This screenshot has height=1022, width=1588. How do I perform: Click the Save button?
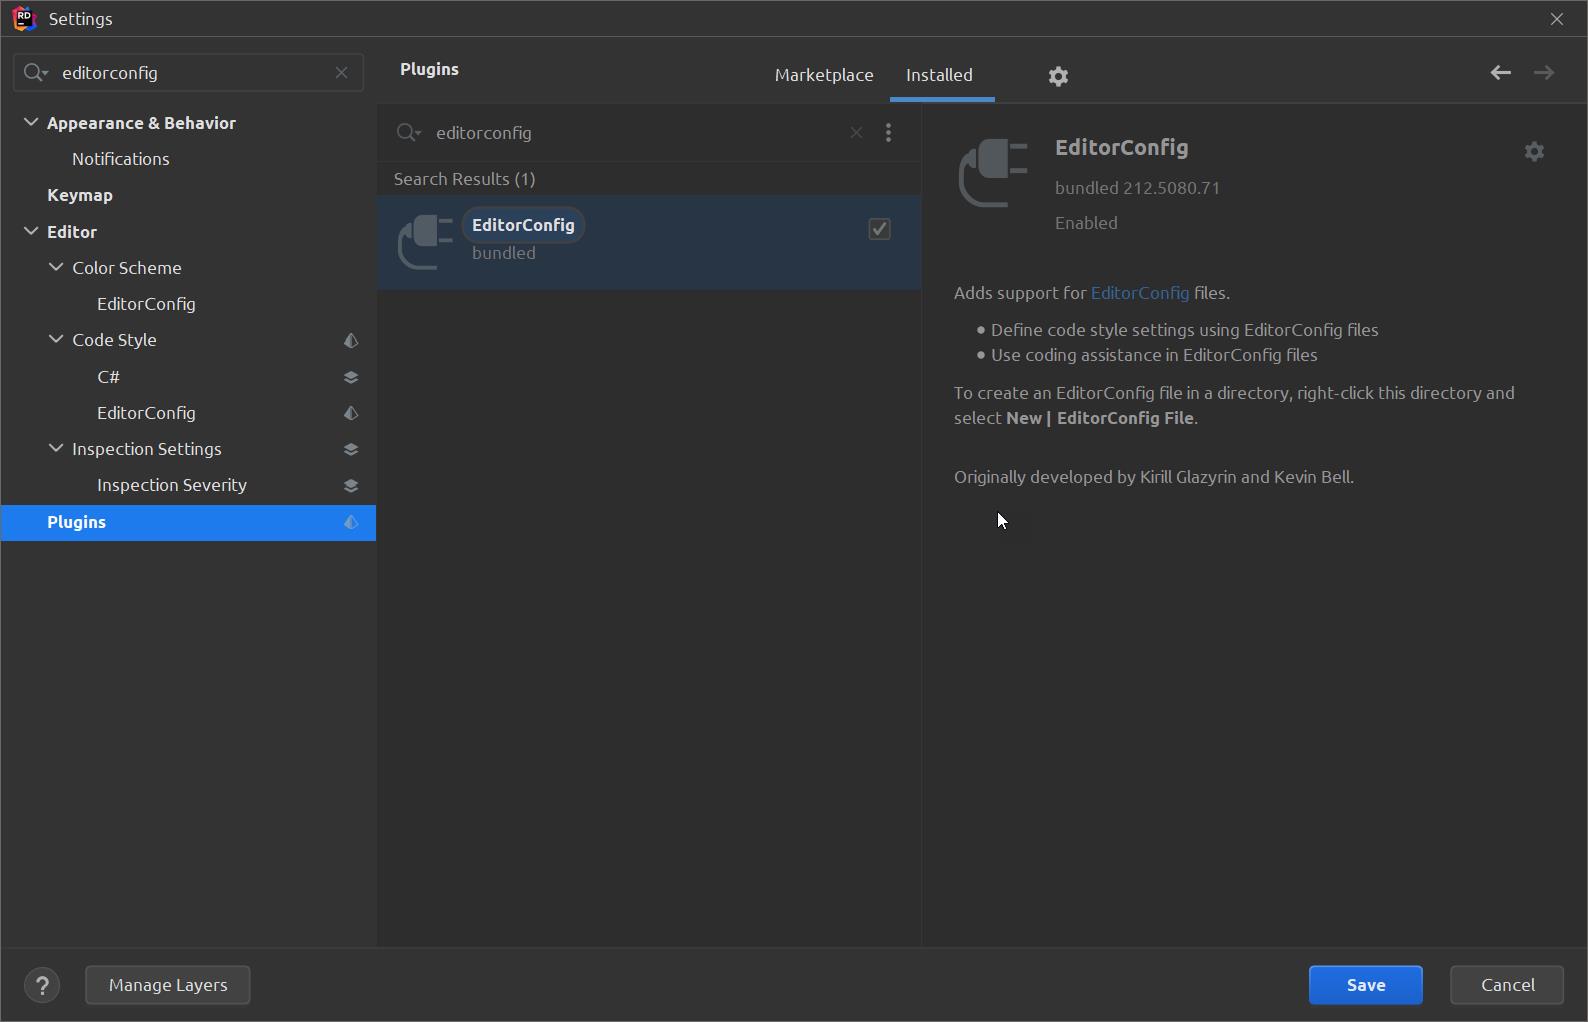pyautogui.click(x=1365, y=985)
